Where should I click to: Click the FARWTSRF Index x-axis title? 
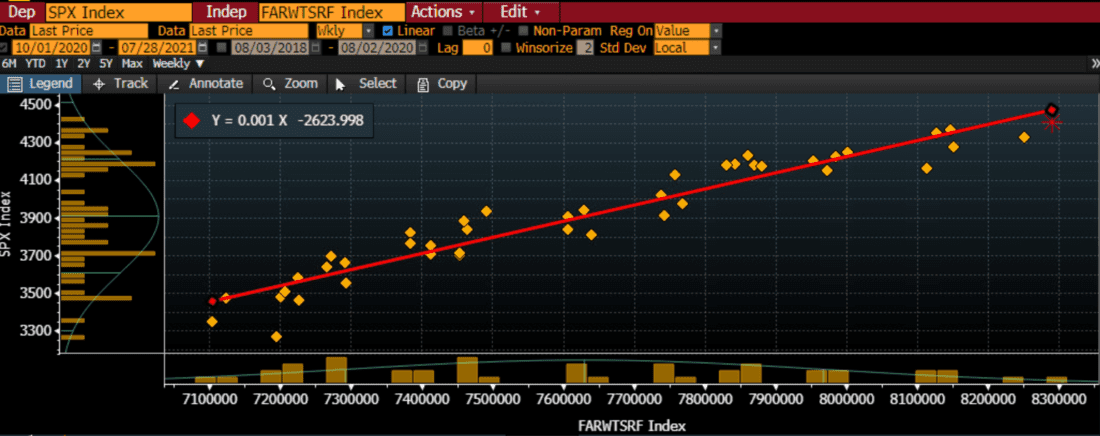(631, 425)
